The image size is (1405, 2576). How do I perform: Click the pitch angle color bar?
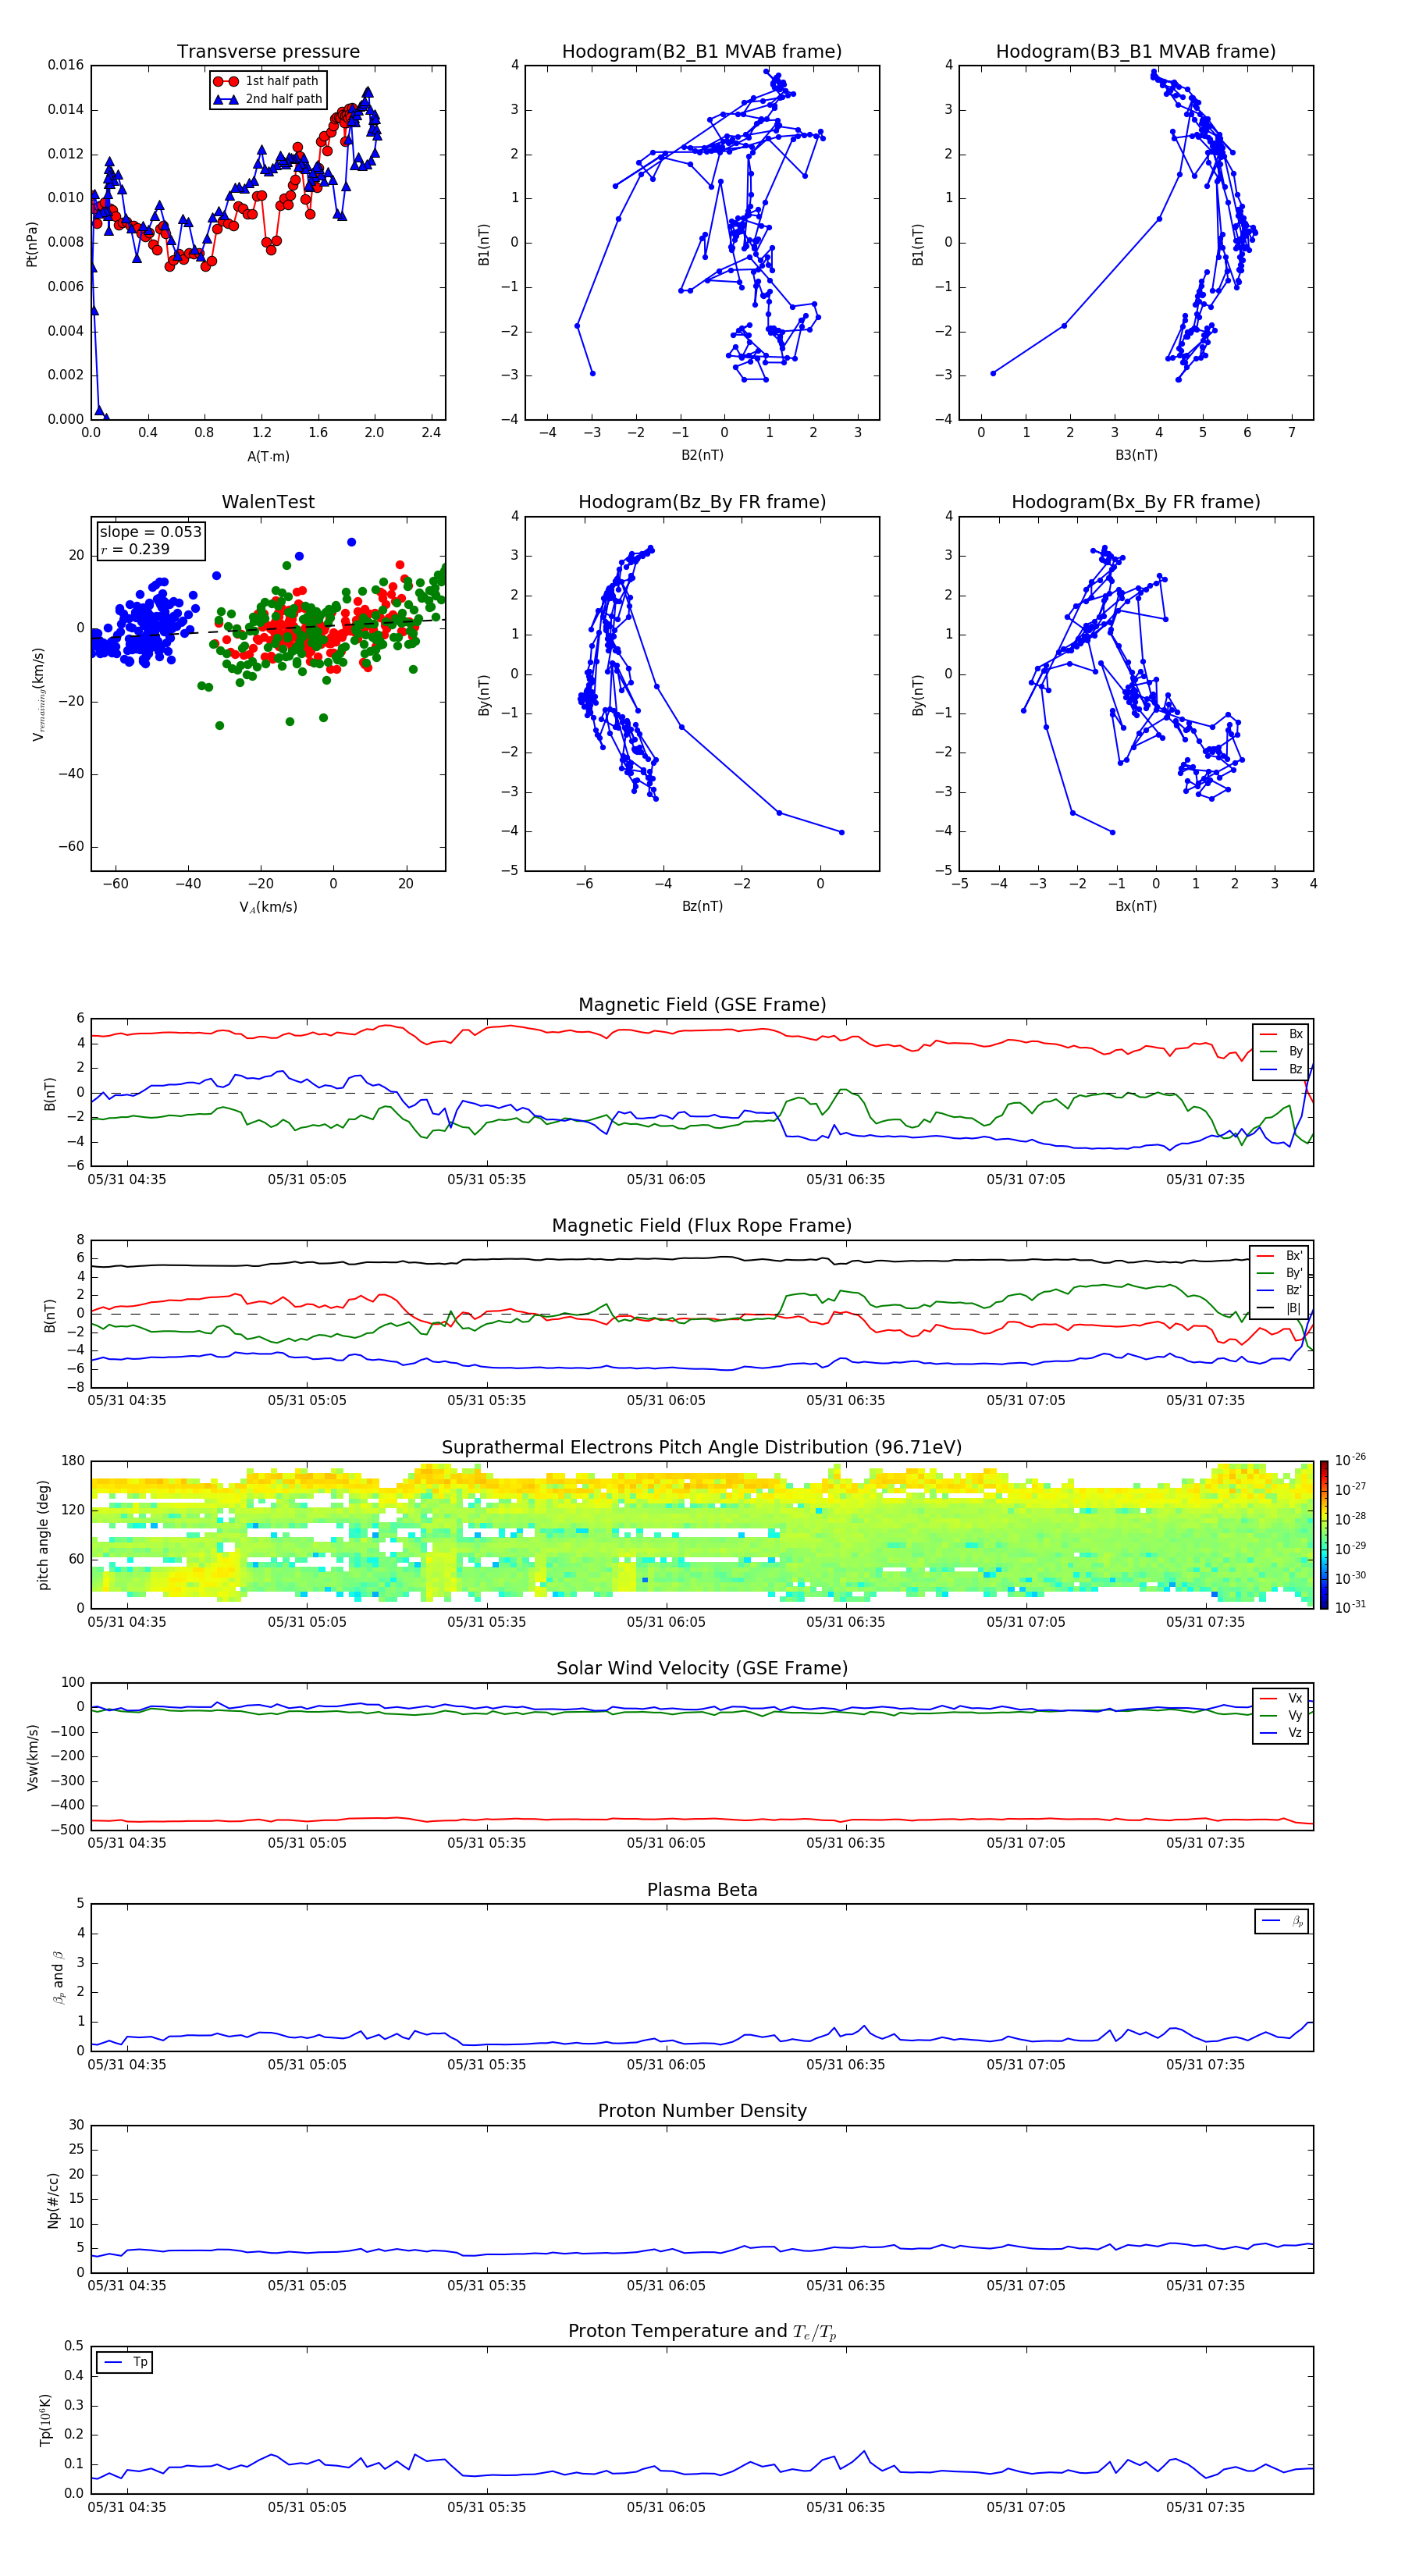(1324, 1535)
